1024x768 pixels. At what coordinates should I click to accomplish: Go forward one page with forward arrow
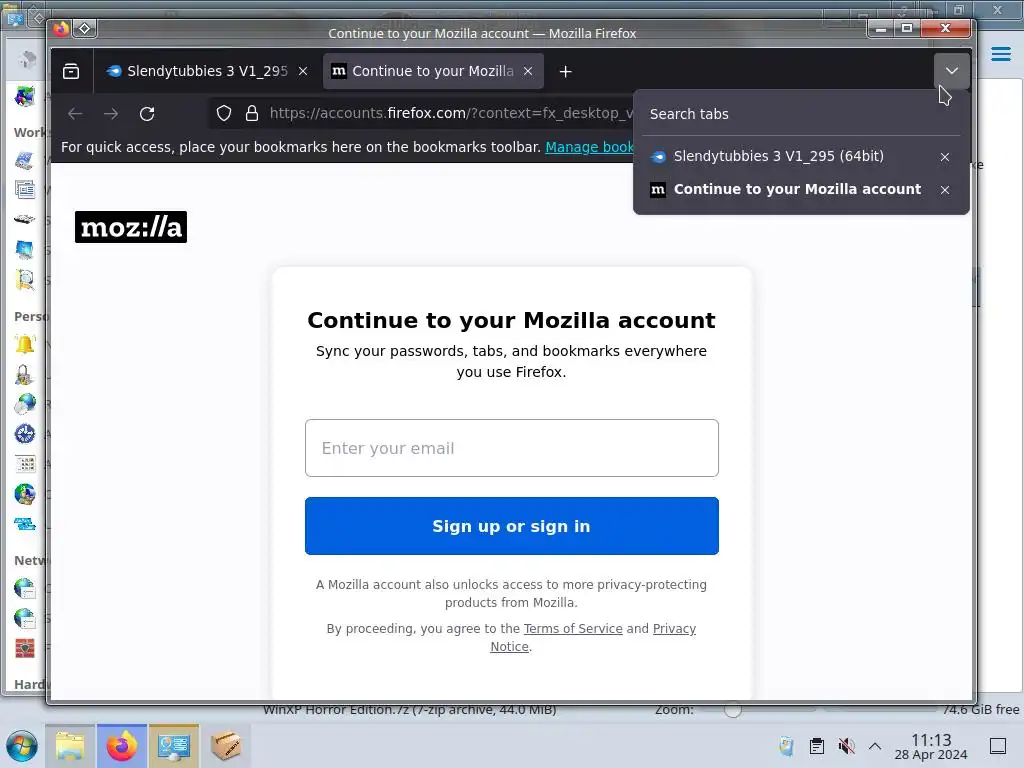click(111, 114)
